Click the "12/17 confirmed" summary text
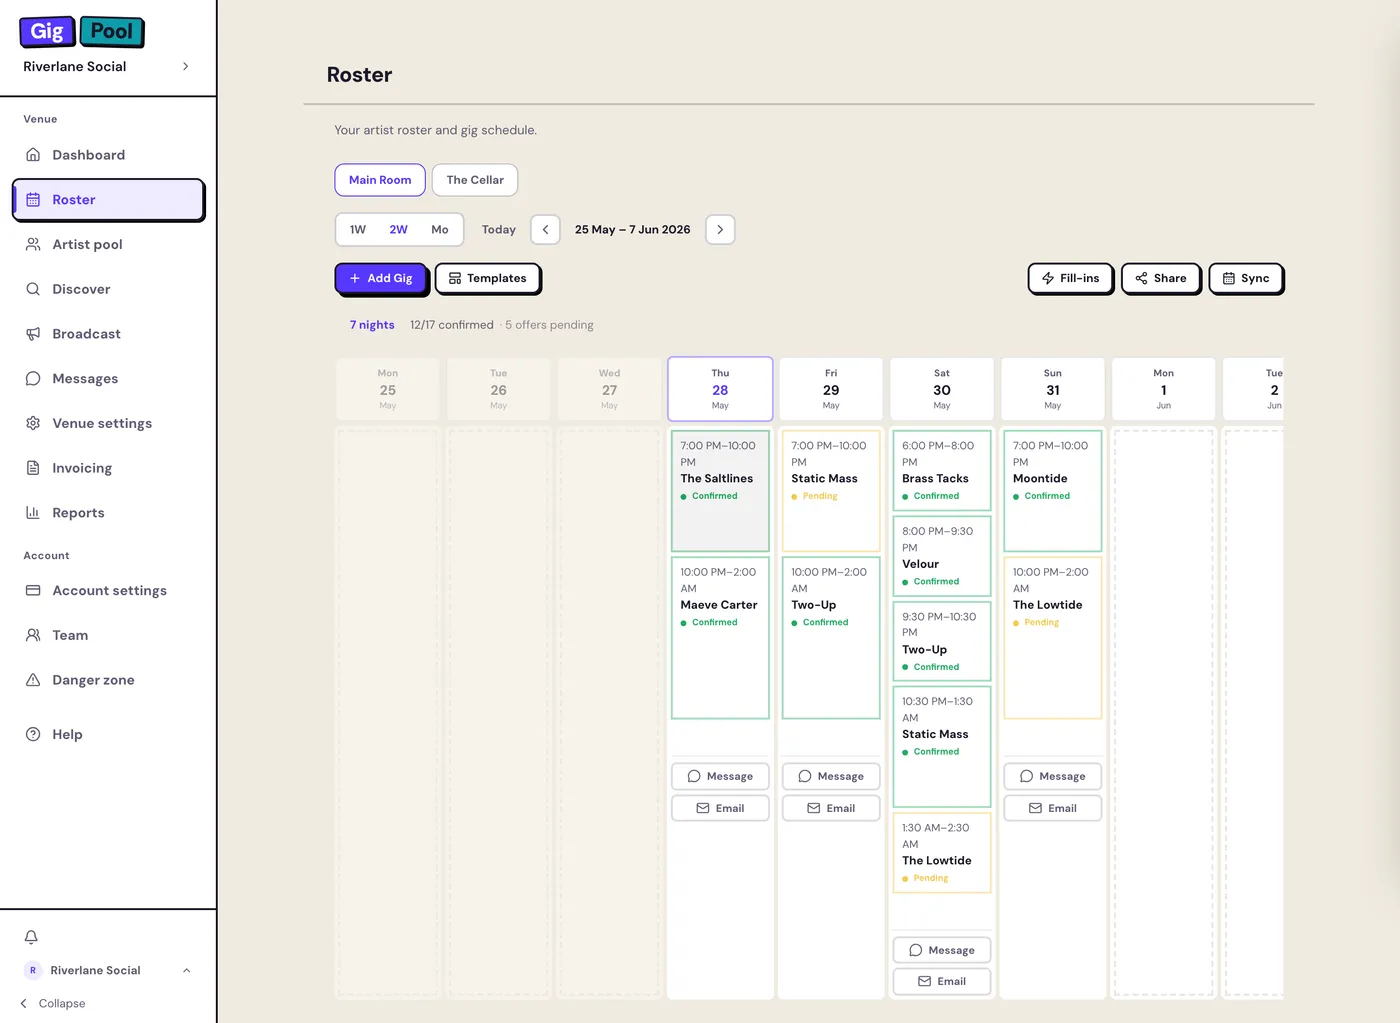Screen dimensions: 1400x1023 [x=452, y=325]
